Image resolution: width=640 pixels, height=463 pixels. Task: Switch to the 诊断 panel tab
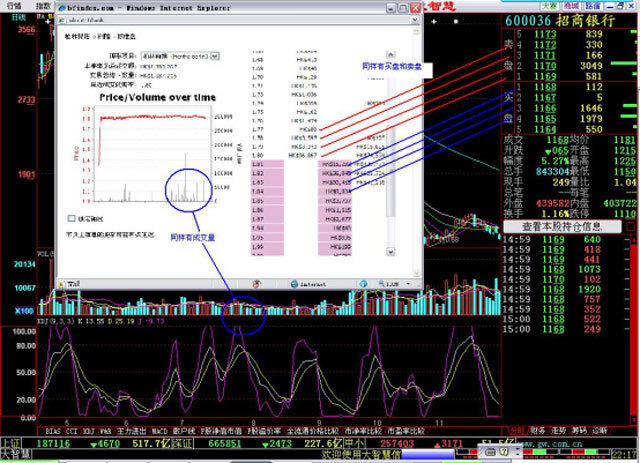599,430
